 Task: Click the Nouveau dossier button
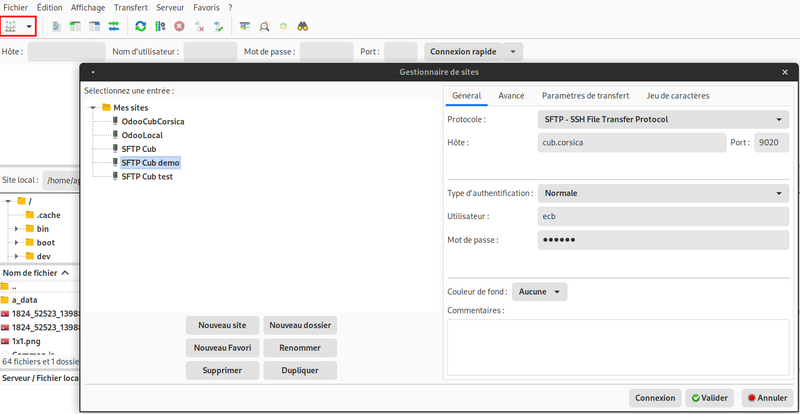[300, 325]
